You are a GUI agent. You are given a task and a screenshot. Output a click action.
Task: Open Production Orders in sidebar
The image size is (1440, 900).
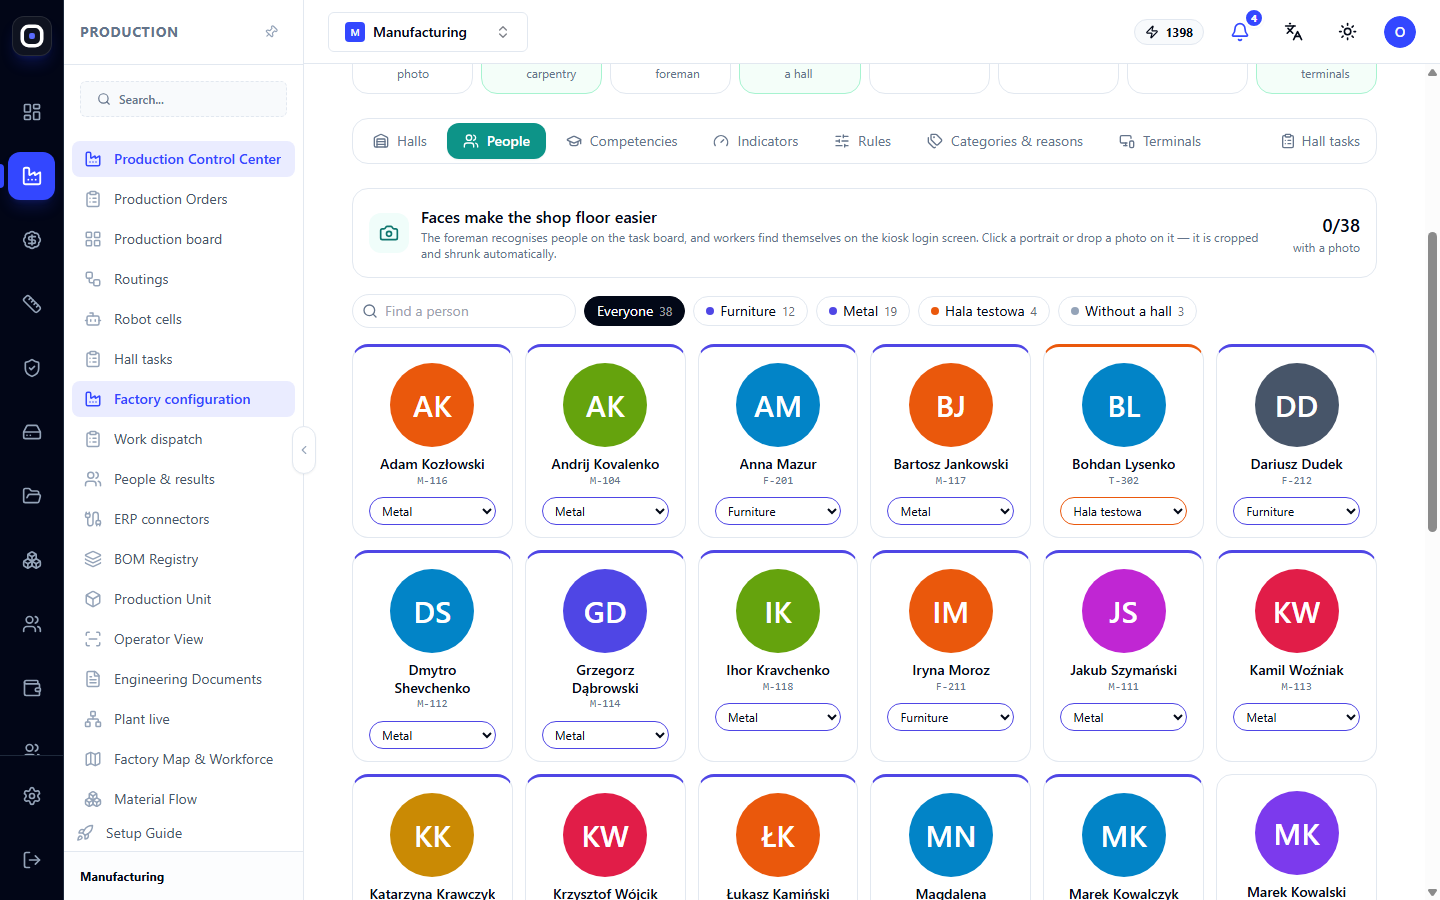pyautogui.click(x=184, y=199)
